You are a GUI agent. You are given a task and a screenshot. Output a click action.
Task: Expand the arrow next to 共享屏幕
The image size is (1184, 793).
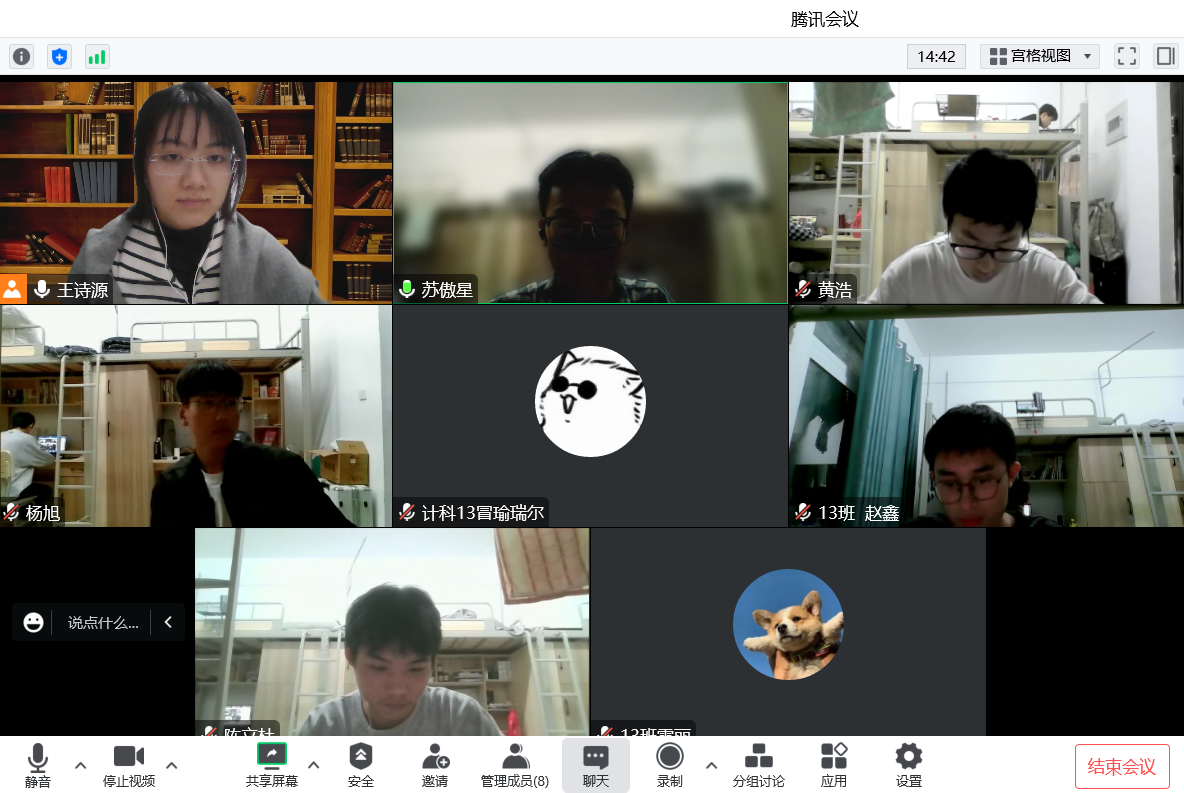[x=314, y=765]
